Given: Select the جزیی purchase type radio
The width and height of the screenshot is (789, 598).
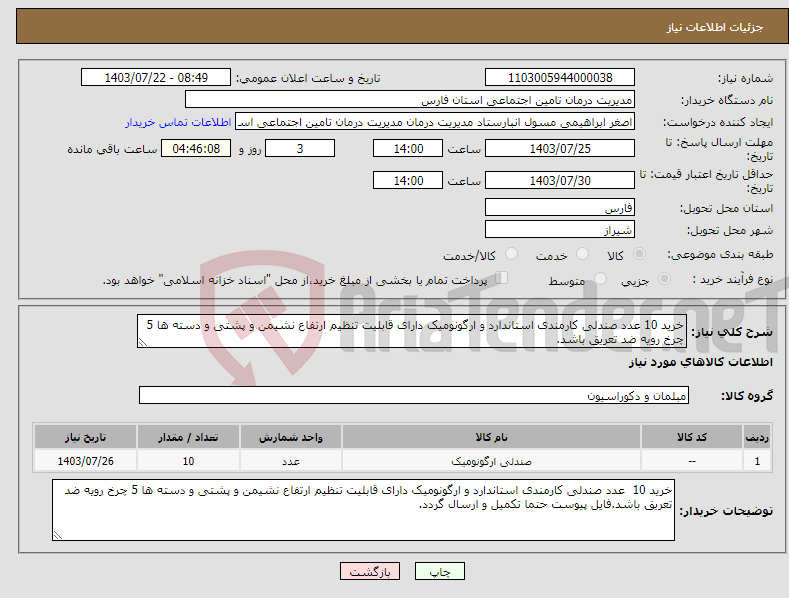Looking at the screenshot, I should [x=664, y=278].
